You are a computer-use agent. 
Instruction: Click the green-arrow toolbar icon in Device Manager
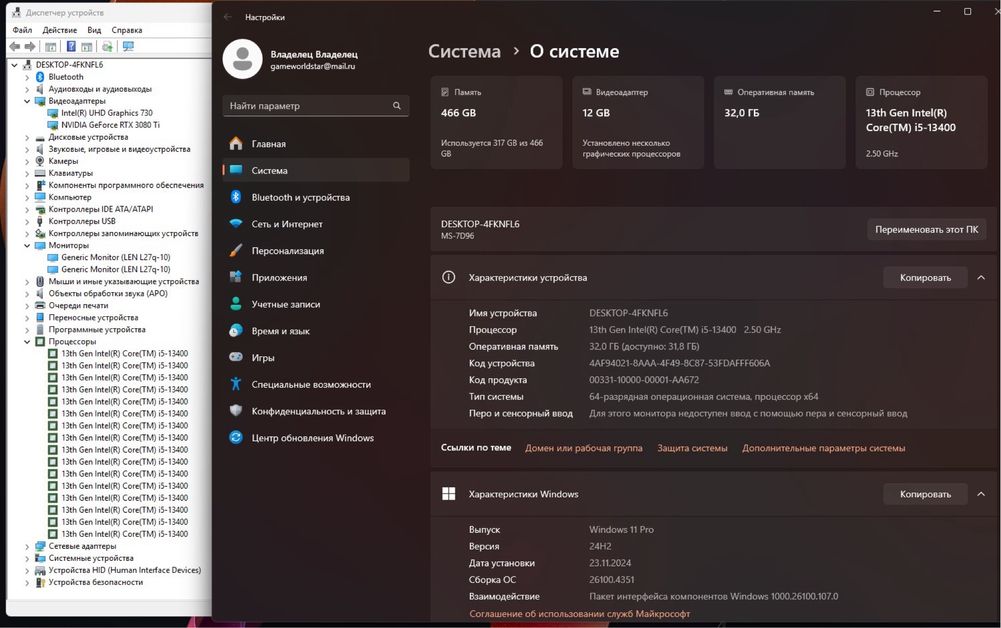[107, 47]
